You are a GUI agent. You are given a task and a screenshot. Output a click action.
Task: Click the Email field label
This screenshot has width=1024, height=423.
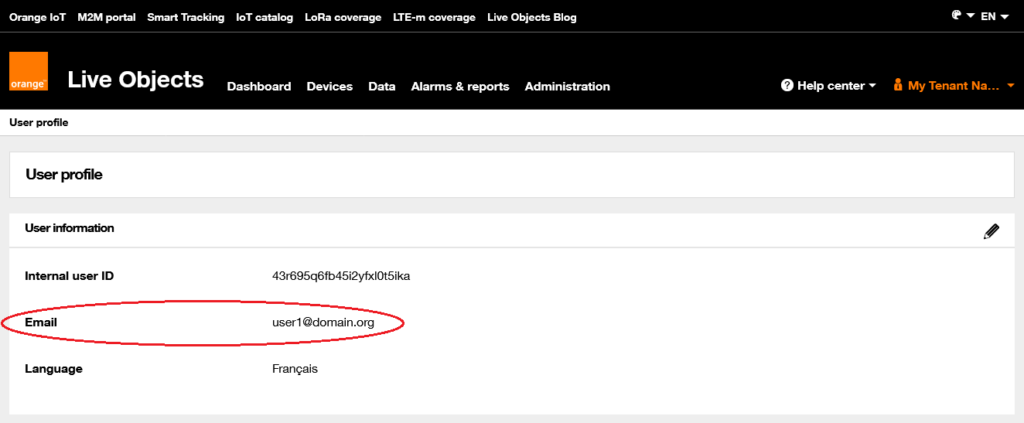[41, 322]
